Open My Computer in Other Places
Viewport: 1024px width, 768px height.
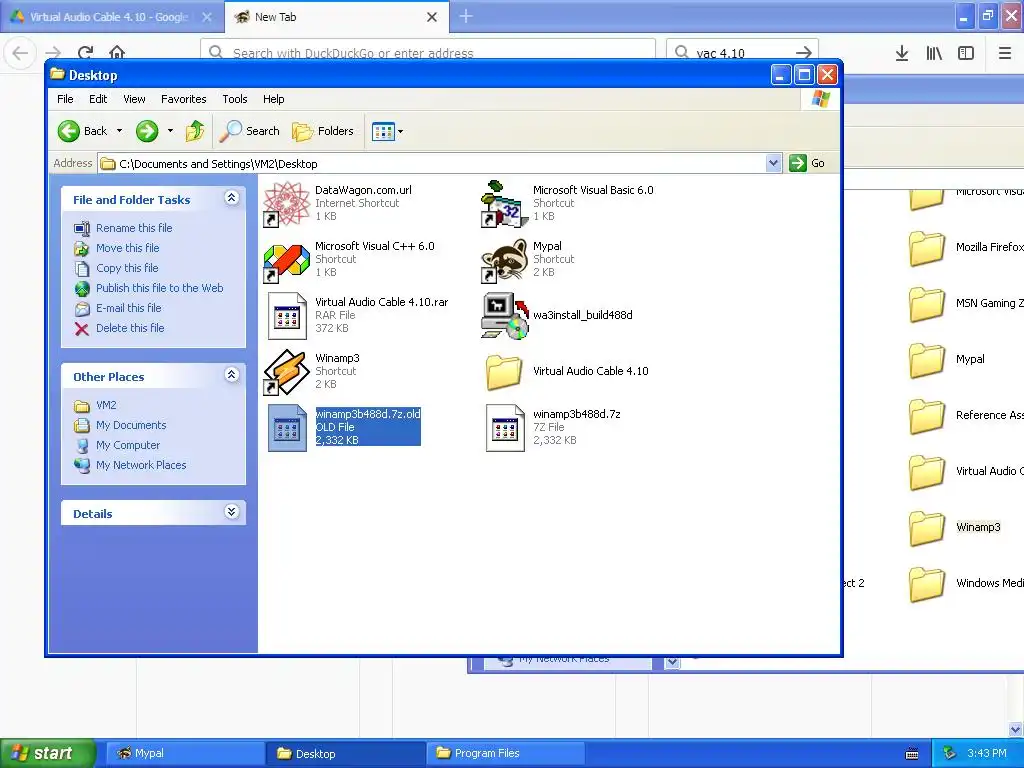click(x=127, y=445)
